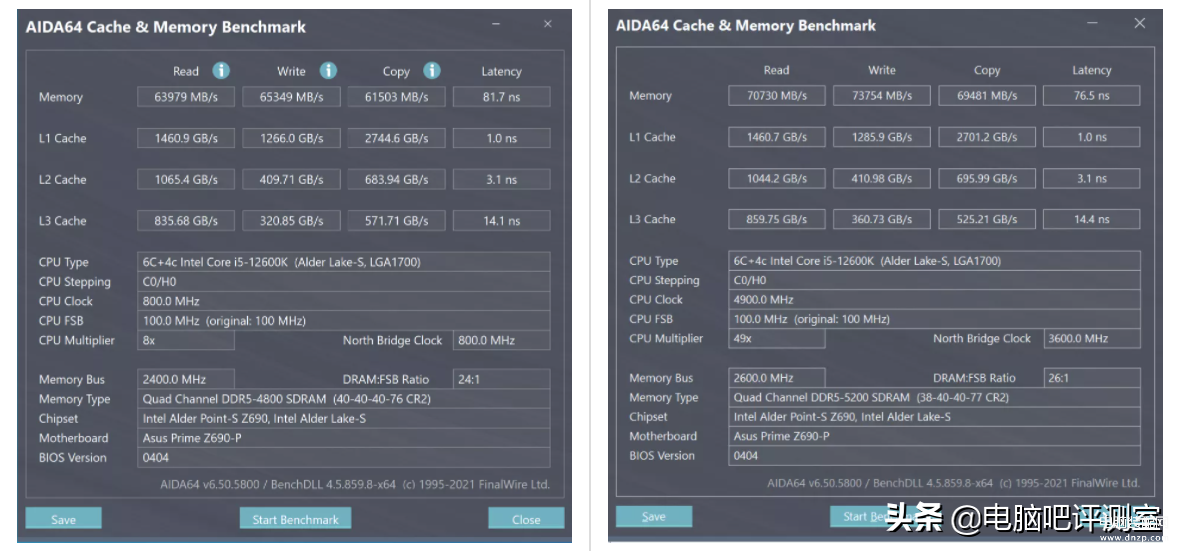Viewport: 1179px width, 551px height.
Task: Select L3 copy value 571.71 GB/s
Action: tap(396, 221)
